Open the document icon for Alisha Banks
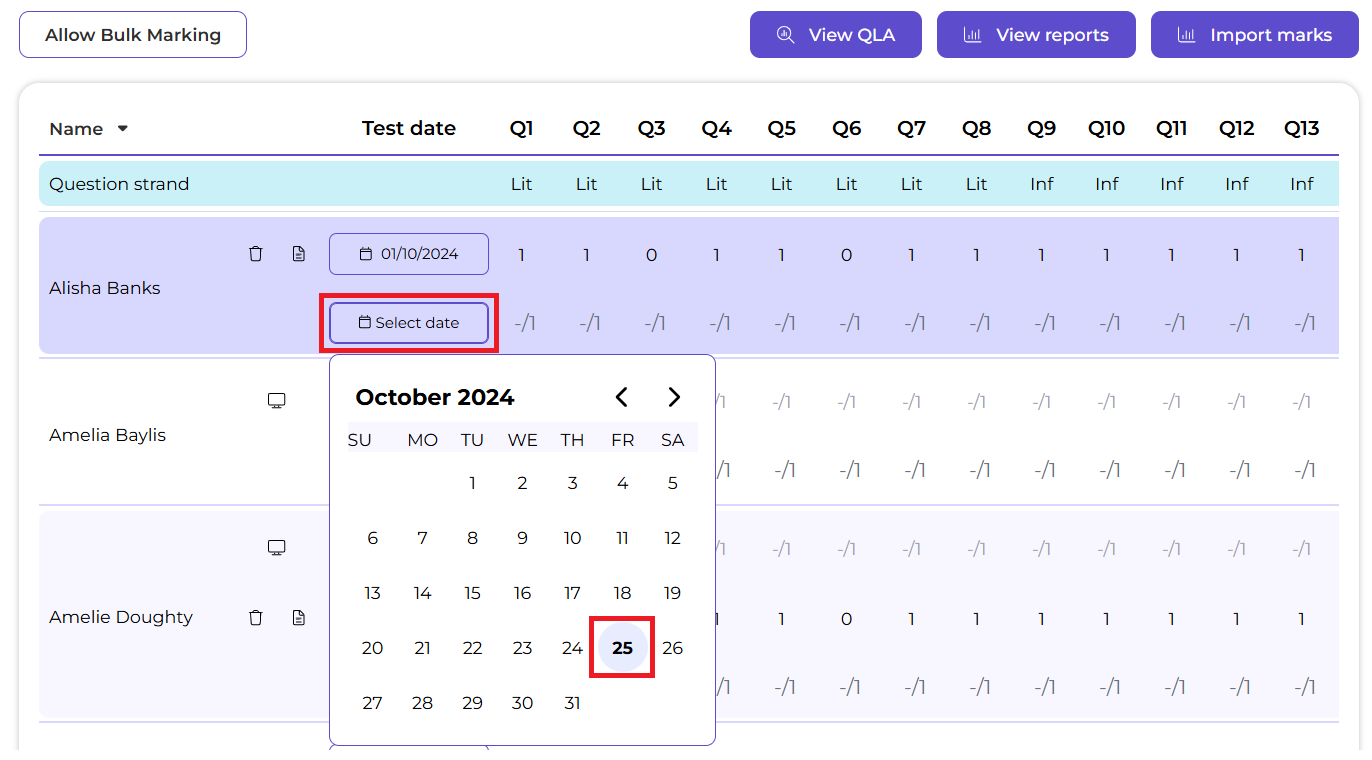 [x=298, y=253]
